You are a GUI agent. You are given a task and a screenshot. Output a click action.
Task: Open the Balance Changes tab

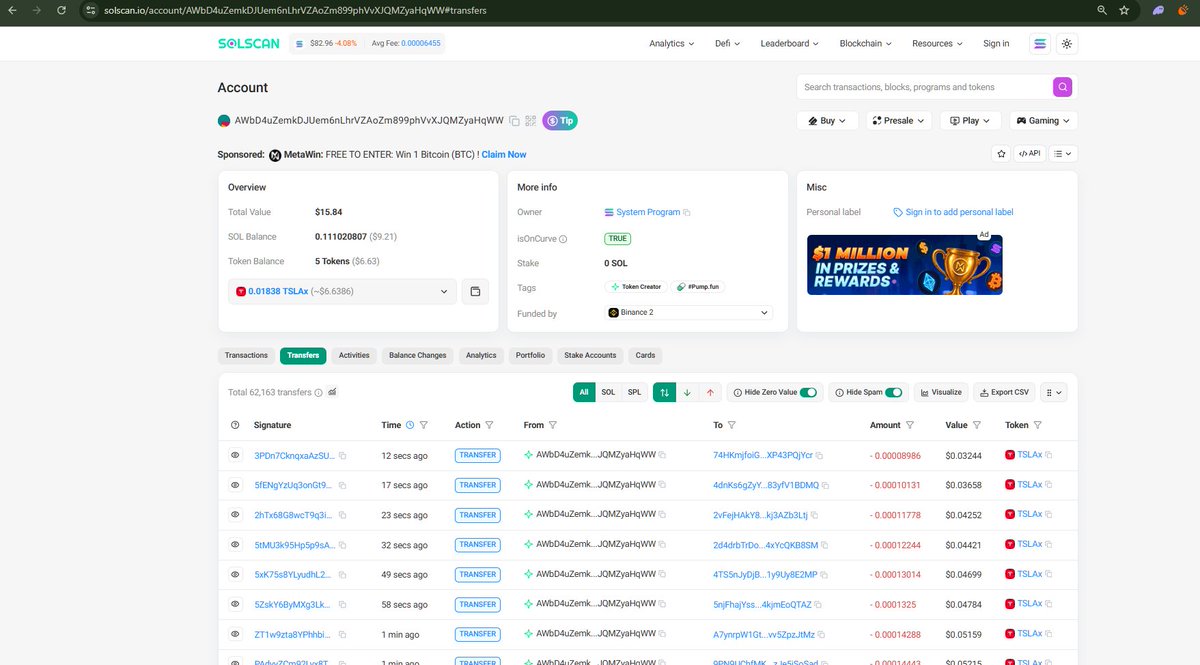click(418, 355)
